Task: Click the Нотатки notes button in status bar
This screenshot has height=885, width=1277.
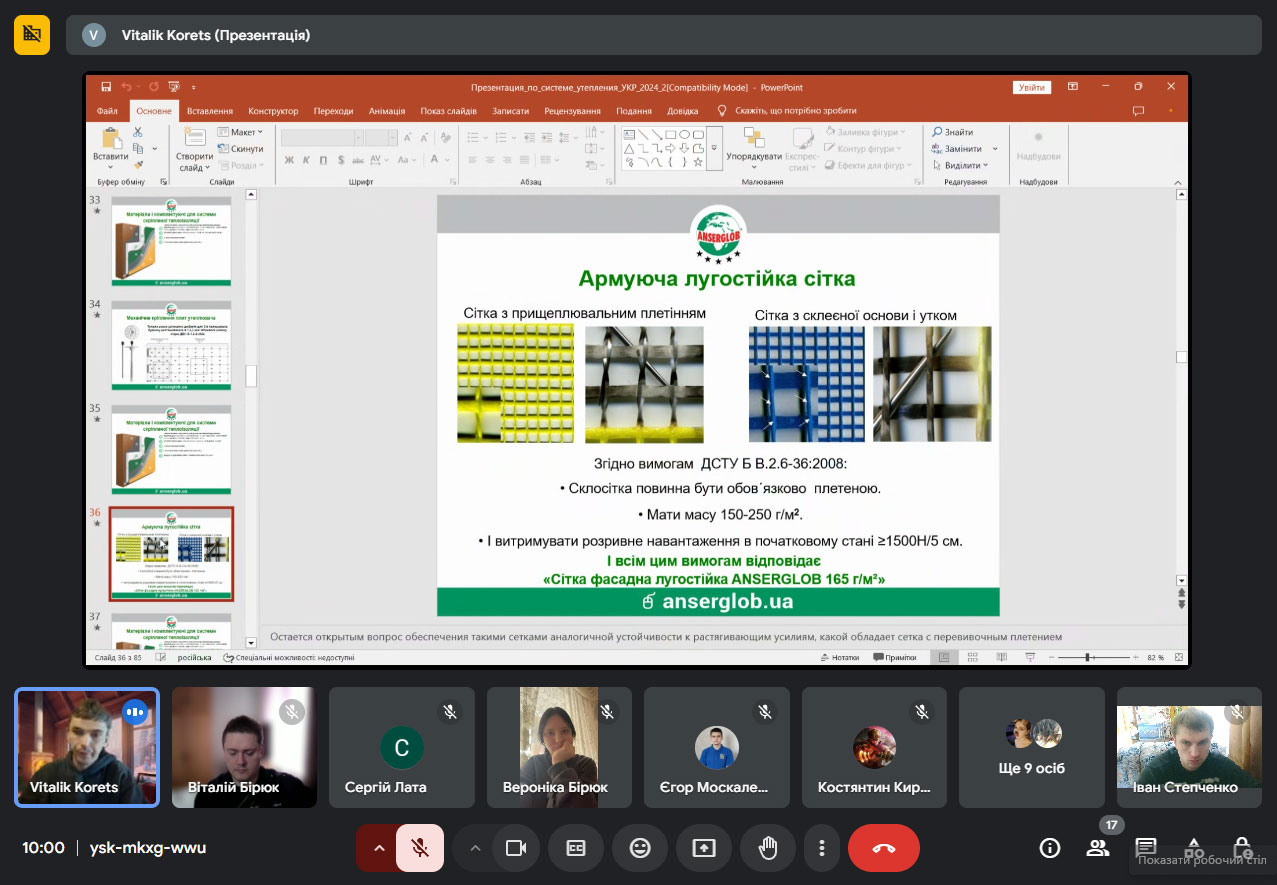Action: click(839, 657)
